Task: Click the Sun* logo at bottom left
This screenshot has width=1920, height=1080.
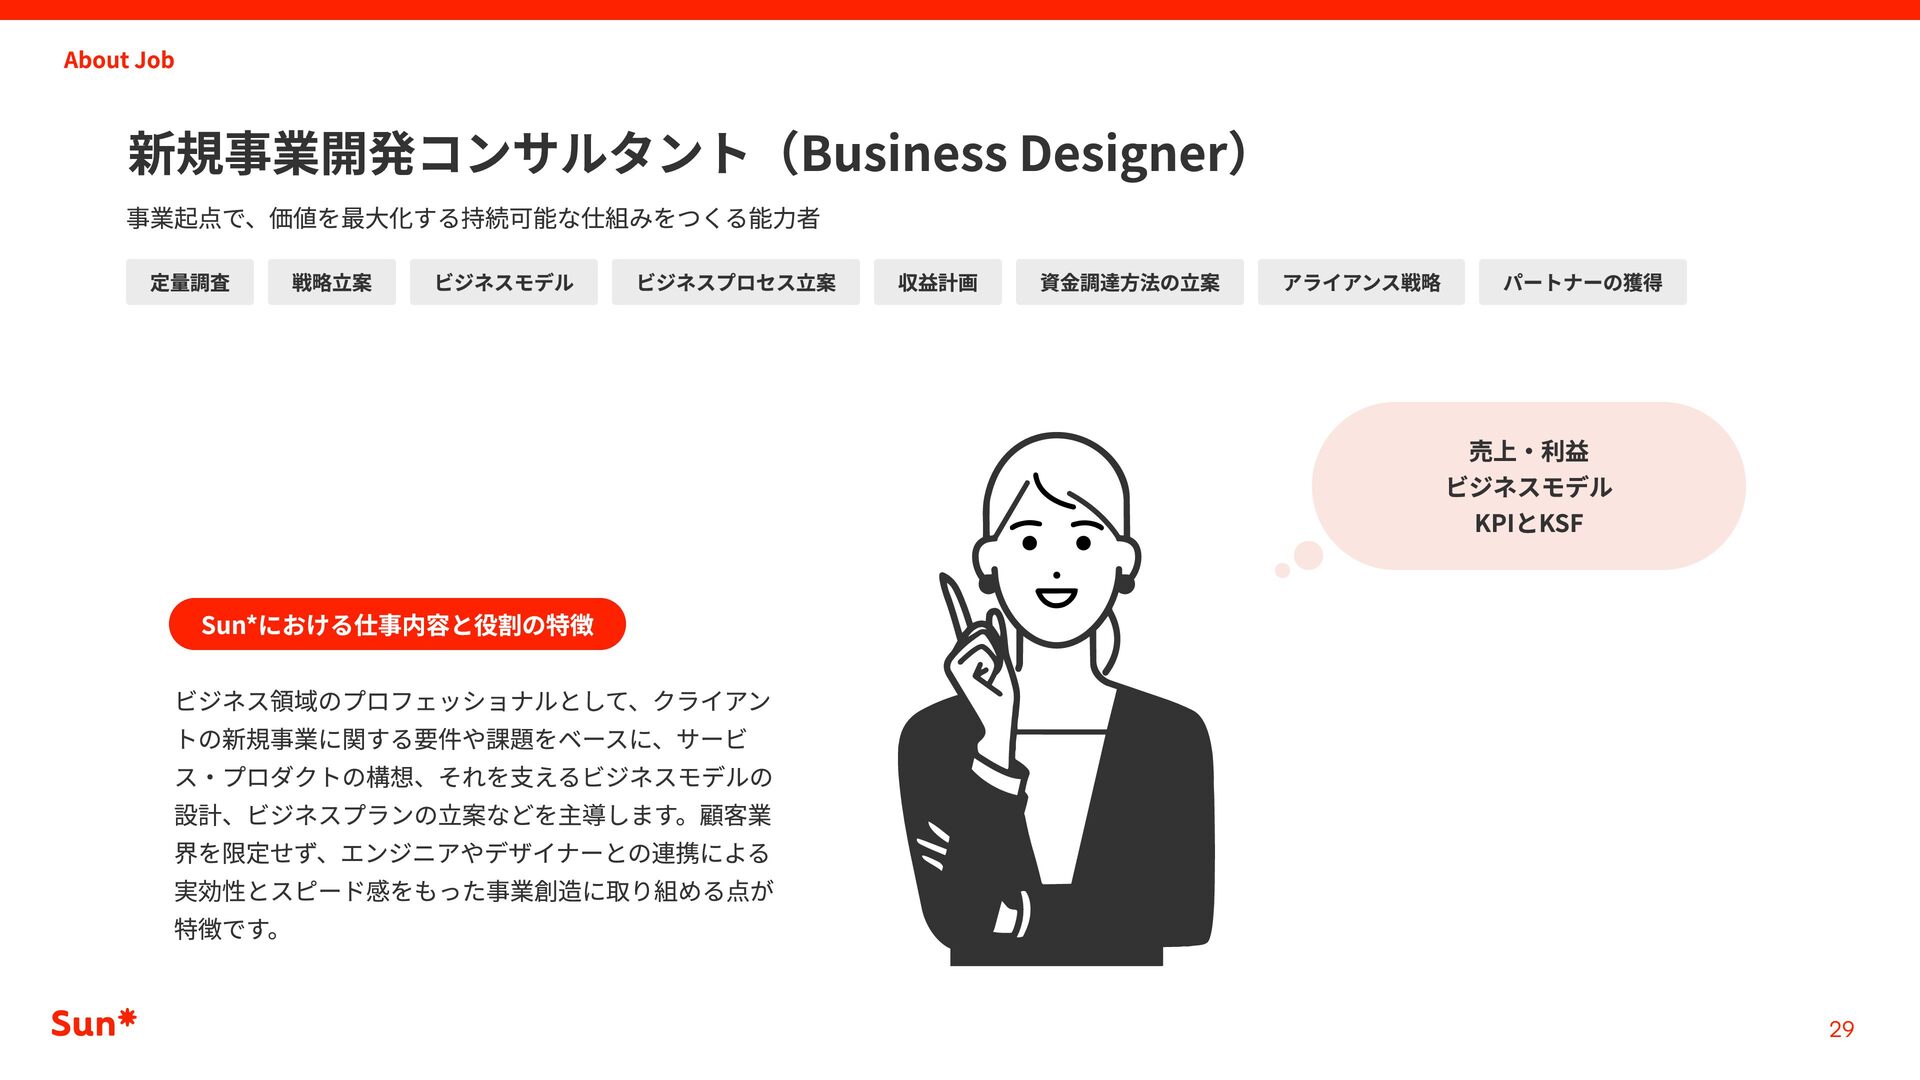Action: [x=93, y=1023]
